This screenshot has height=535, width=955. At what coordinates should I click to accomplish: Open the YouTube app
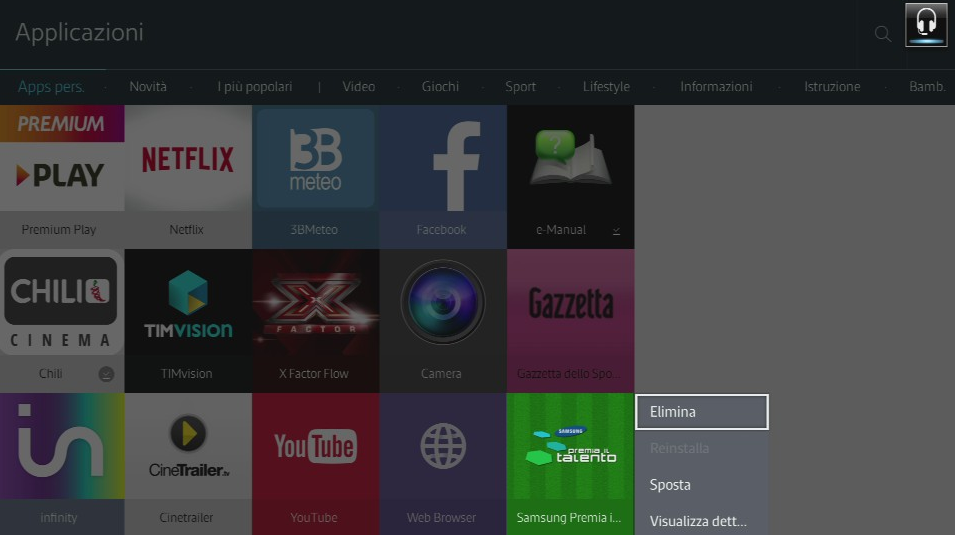315,464
